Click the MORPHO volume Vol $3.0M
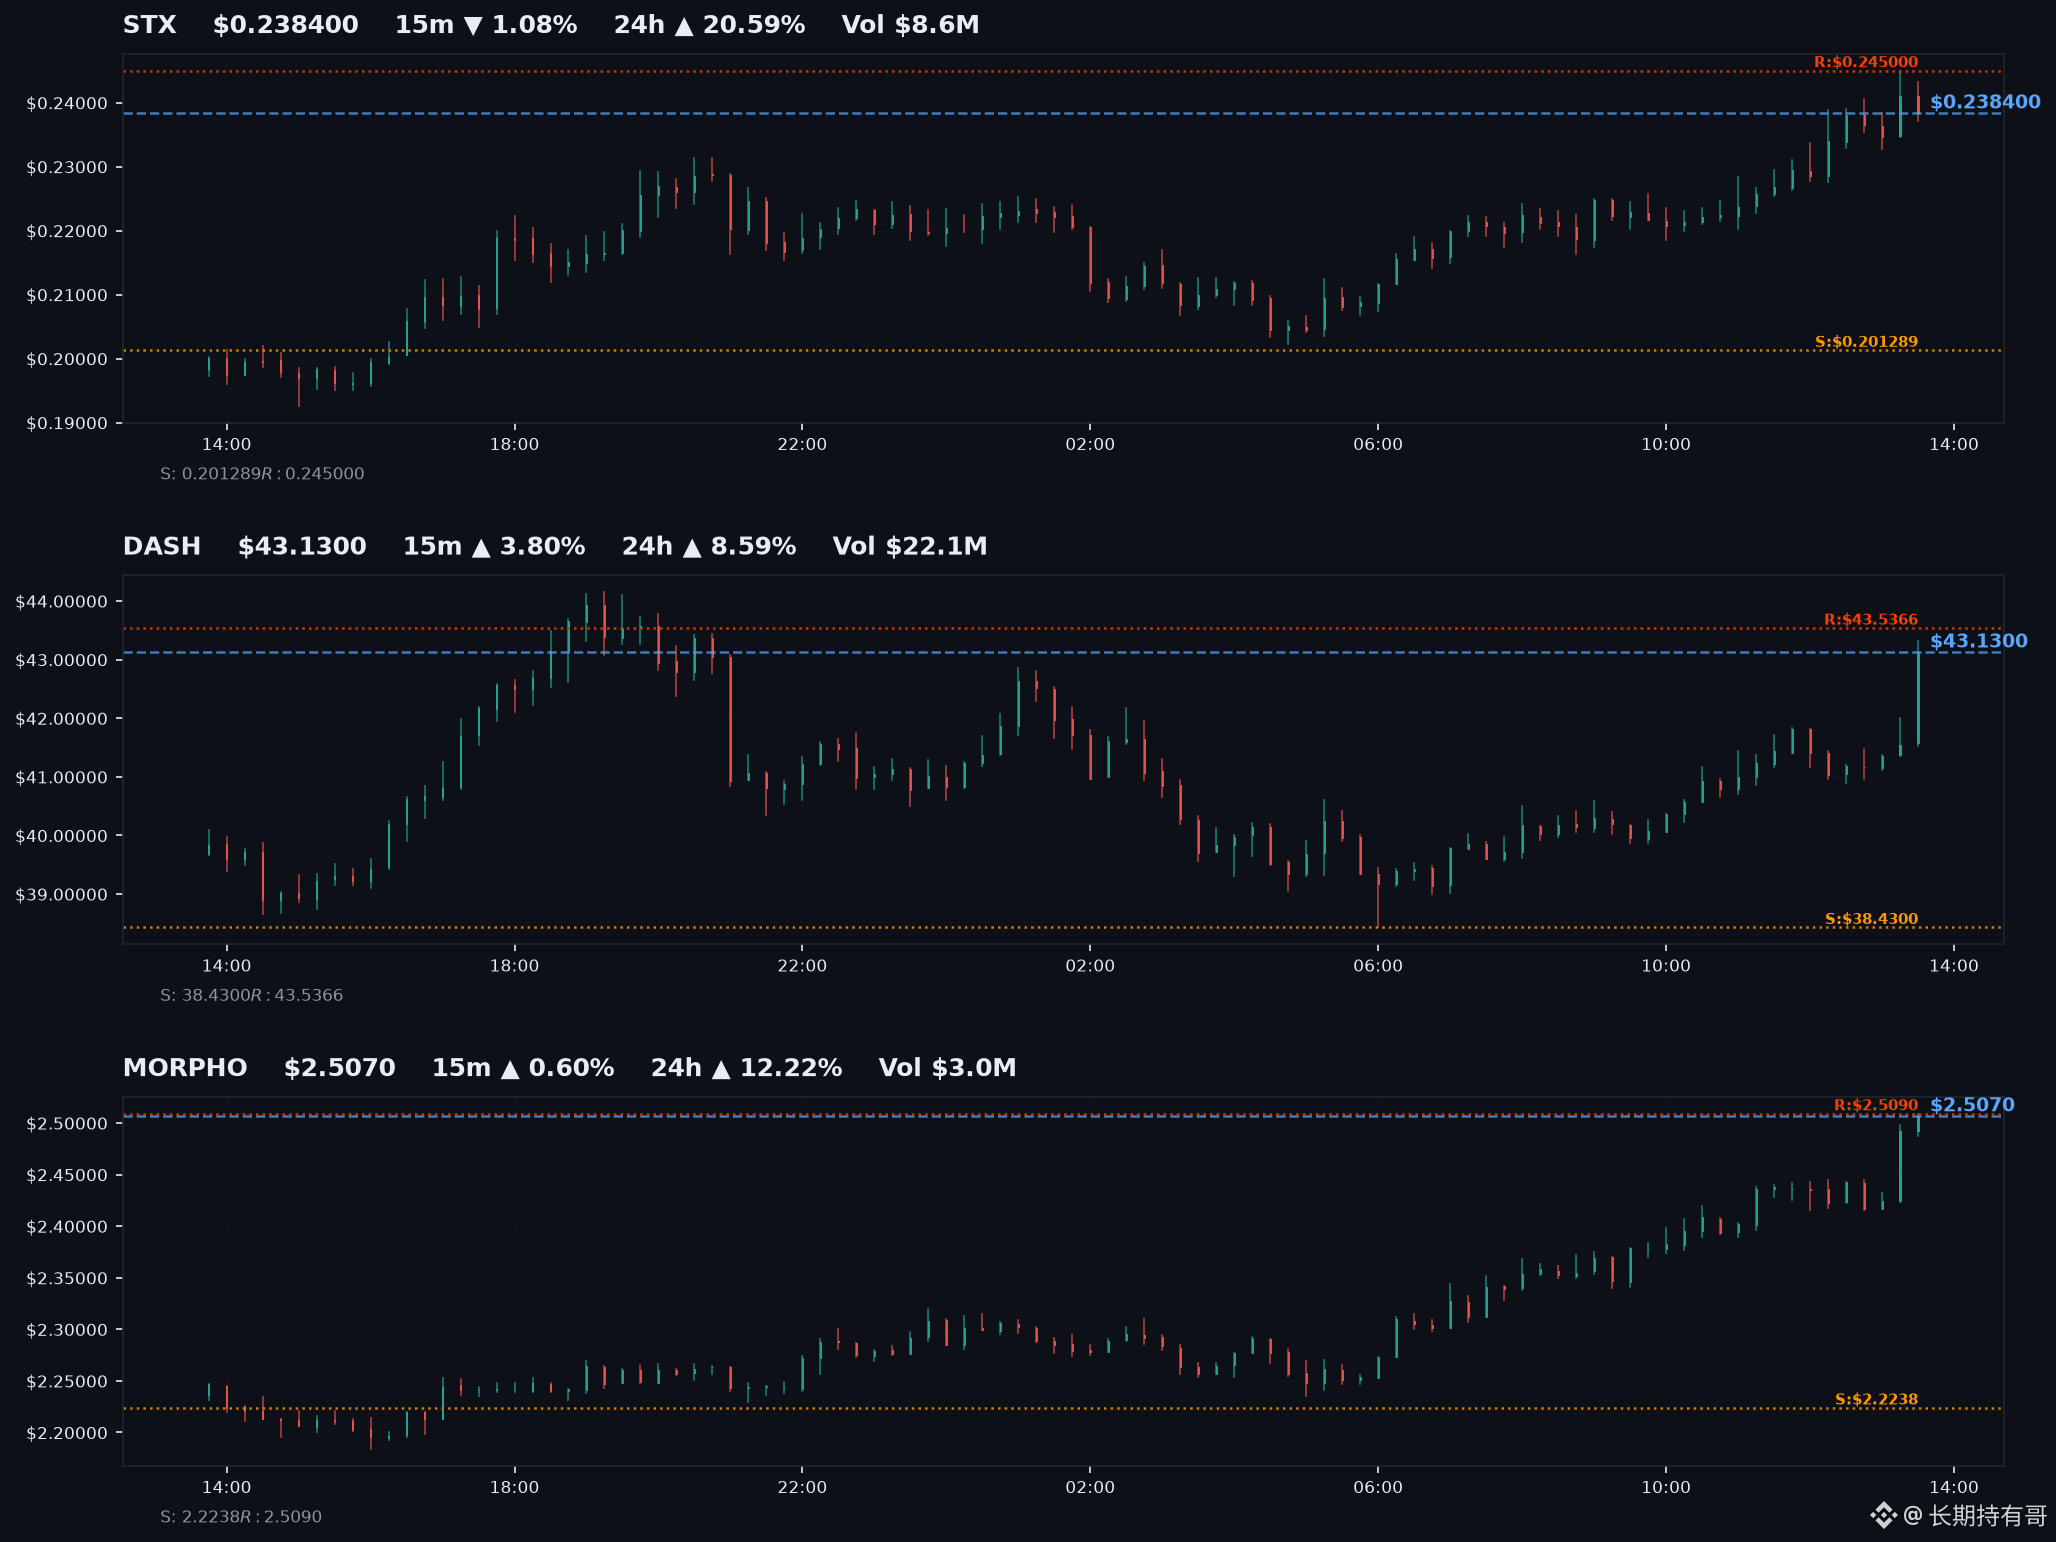 click(x=948, y=1068)
